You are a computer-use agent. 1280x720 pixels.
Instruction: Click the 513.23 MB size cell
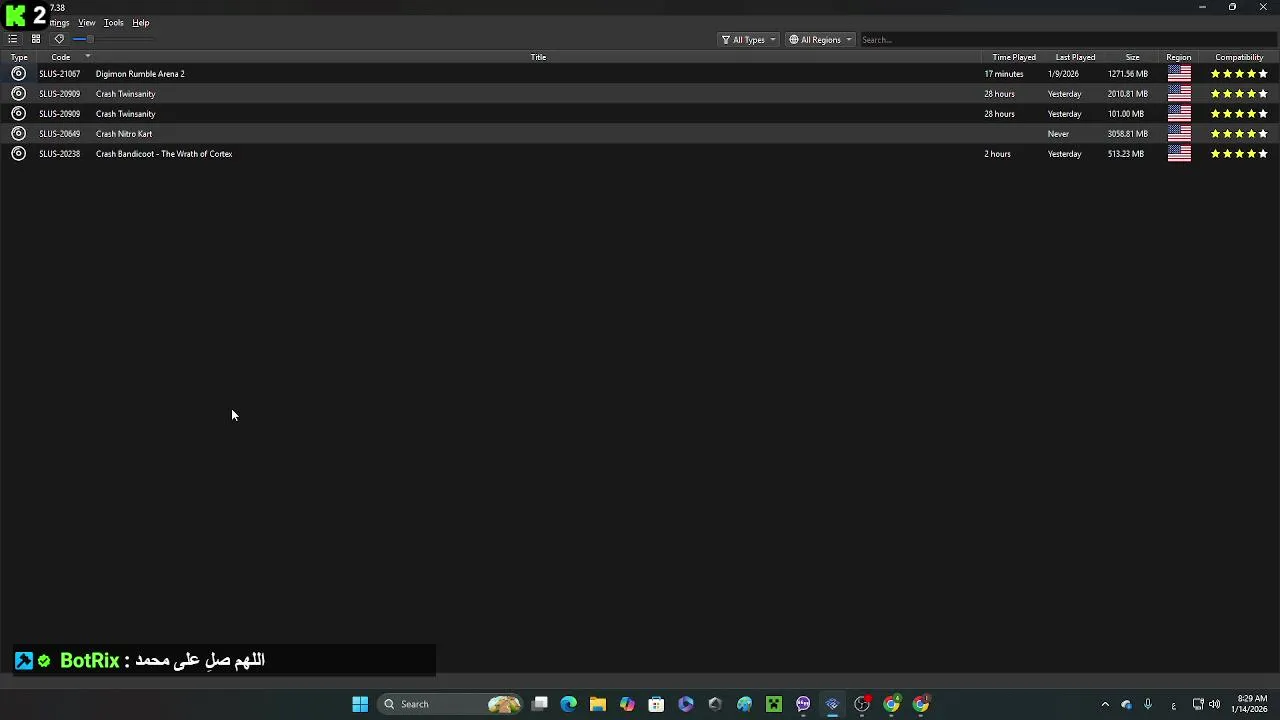tap(1126, 154)
